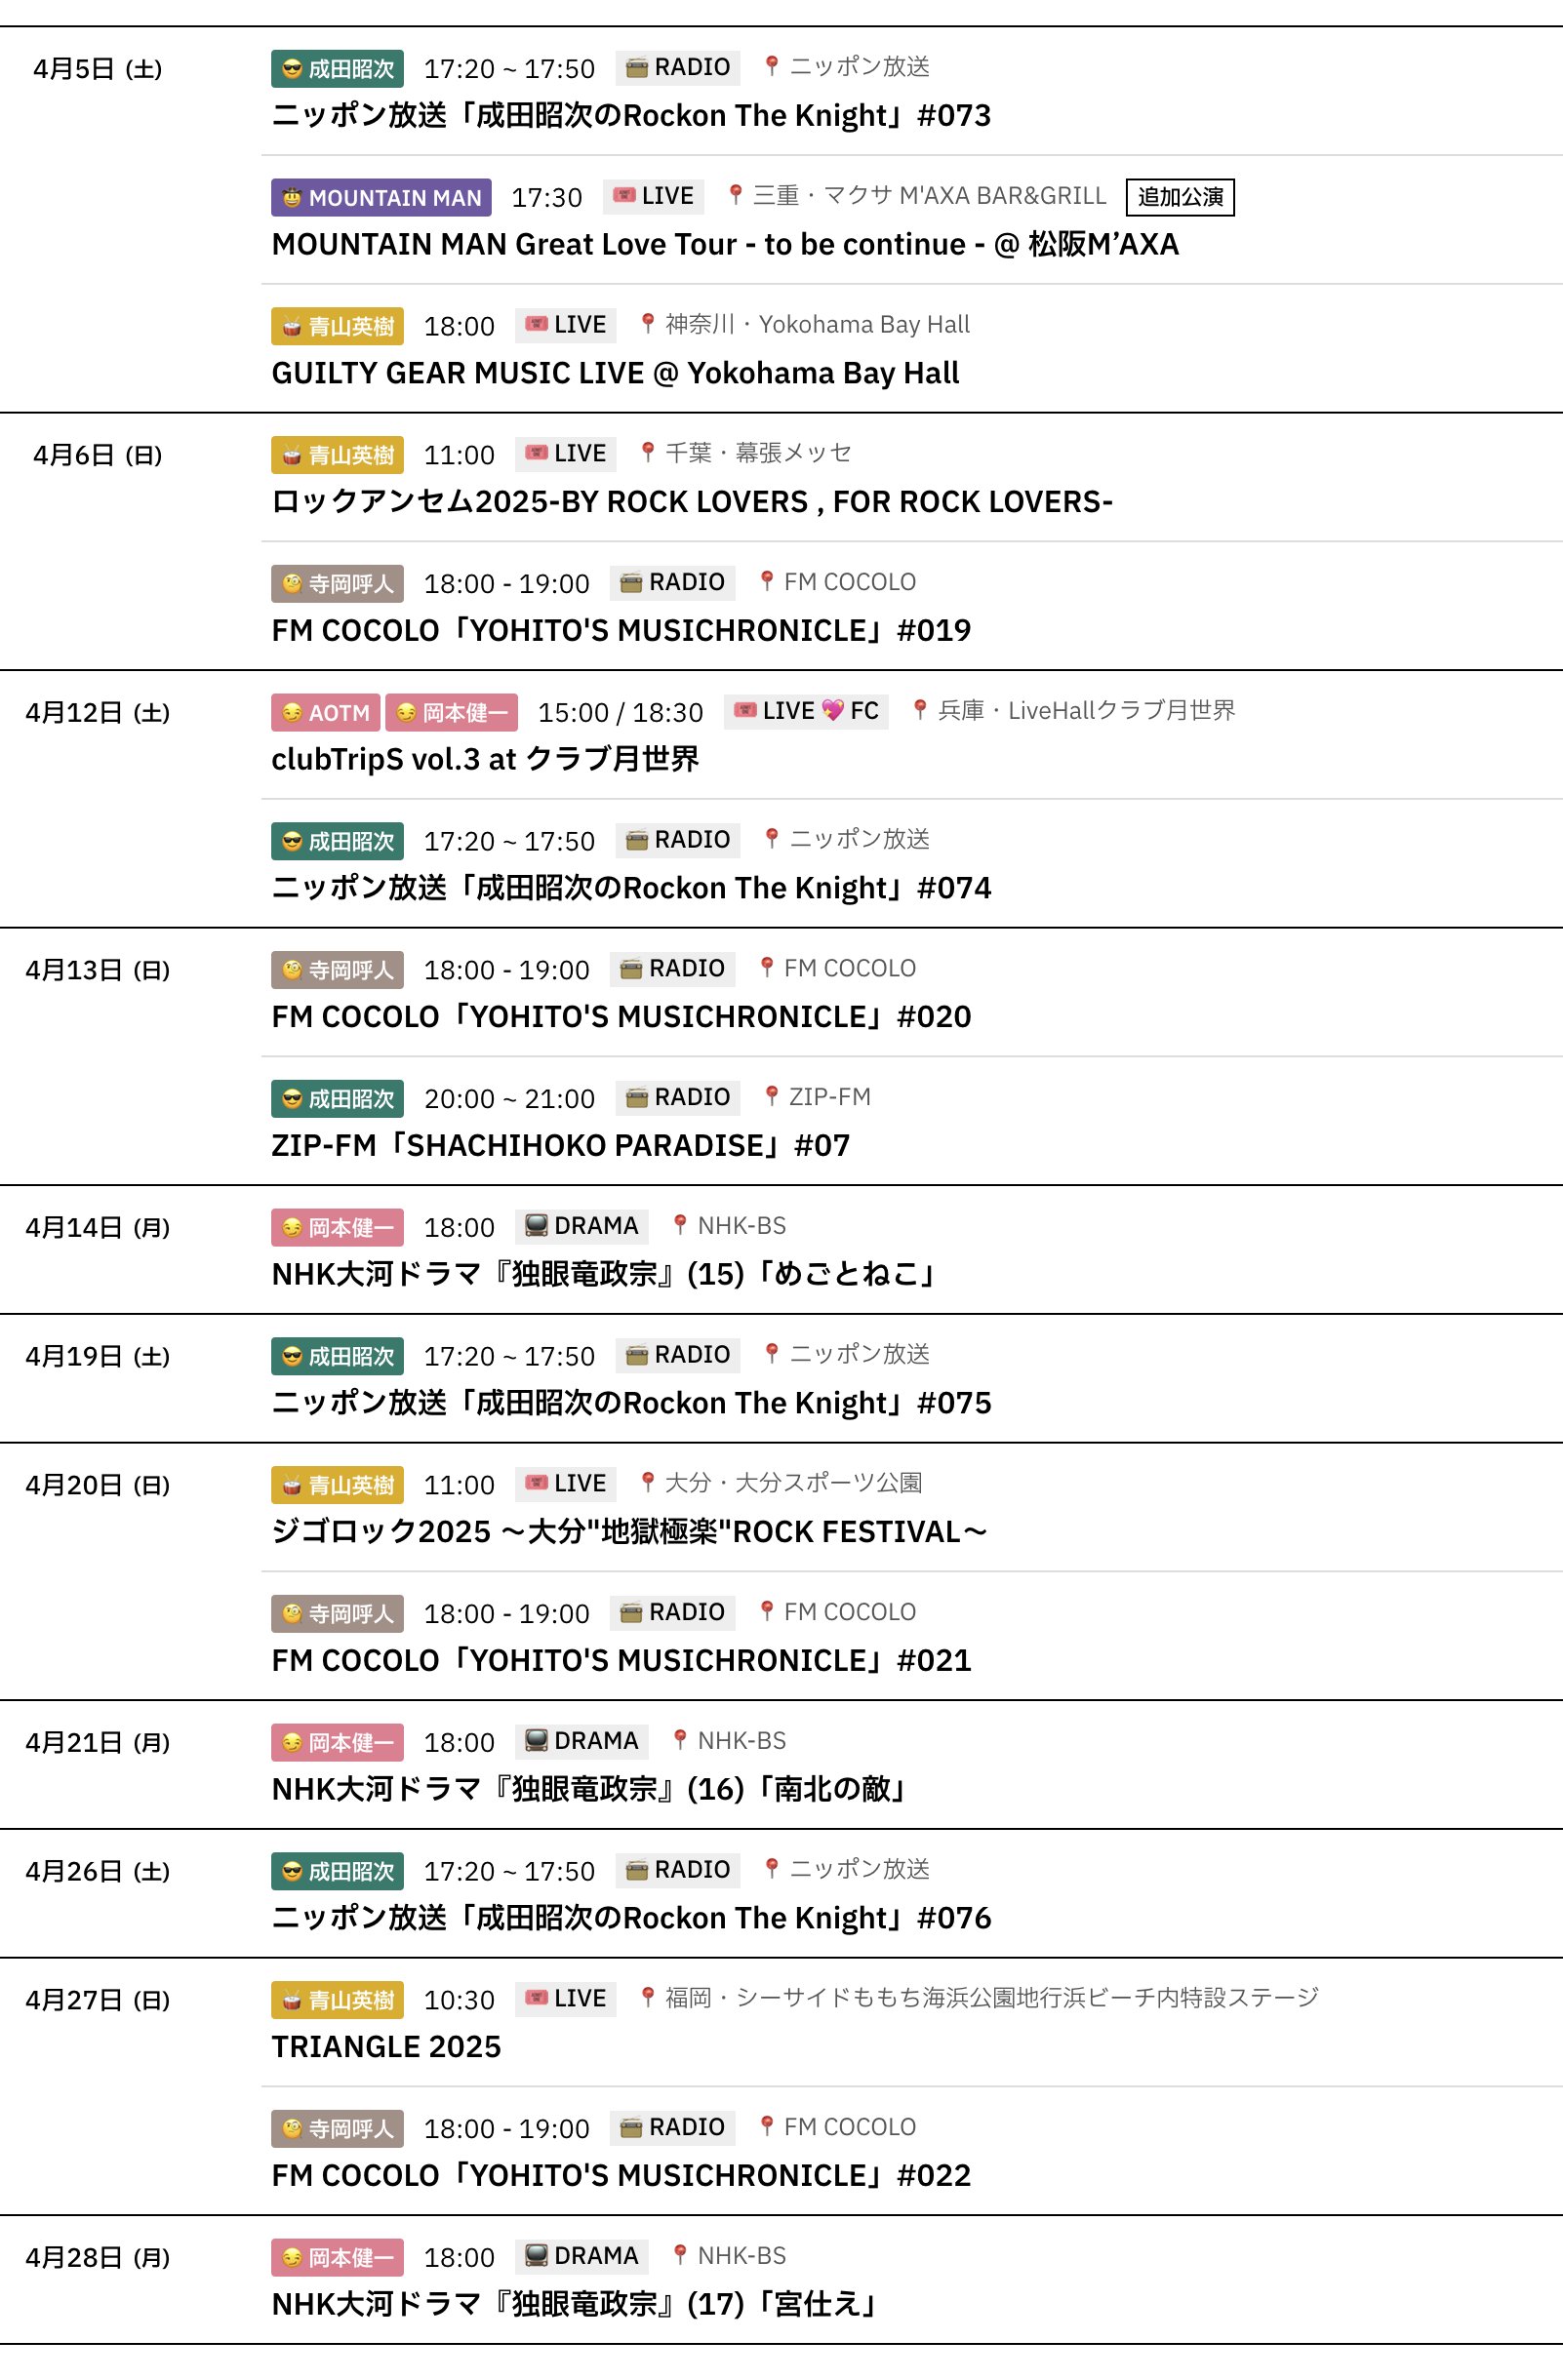
Task: Click the radio icon for Rockon The Knight #073
Action: pos(636,68)
